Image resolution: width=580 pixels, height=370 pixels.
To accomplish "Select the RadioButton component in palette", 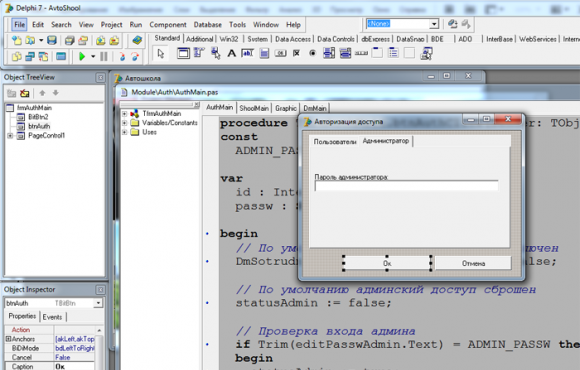I will pos(313,53).
